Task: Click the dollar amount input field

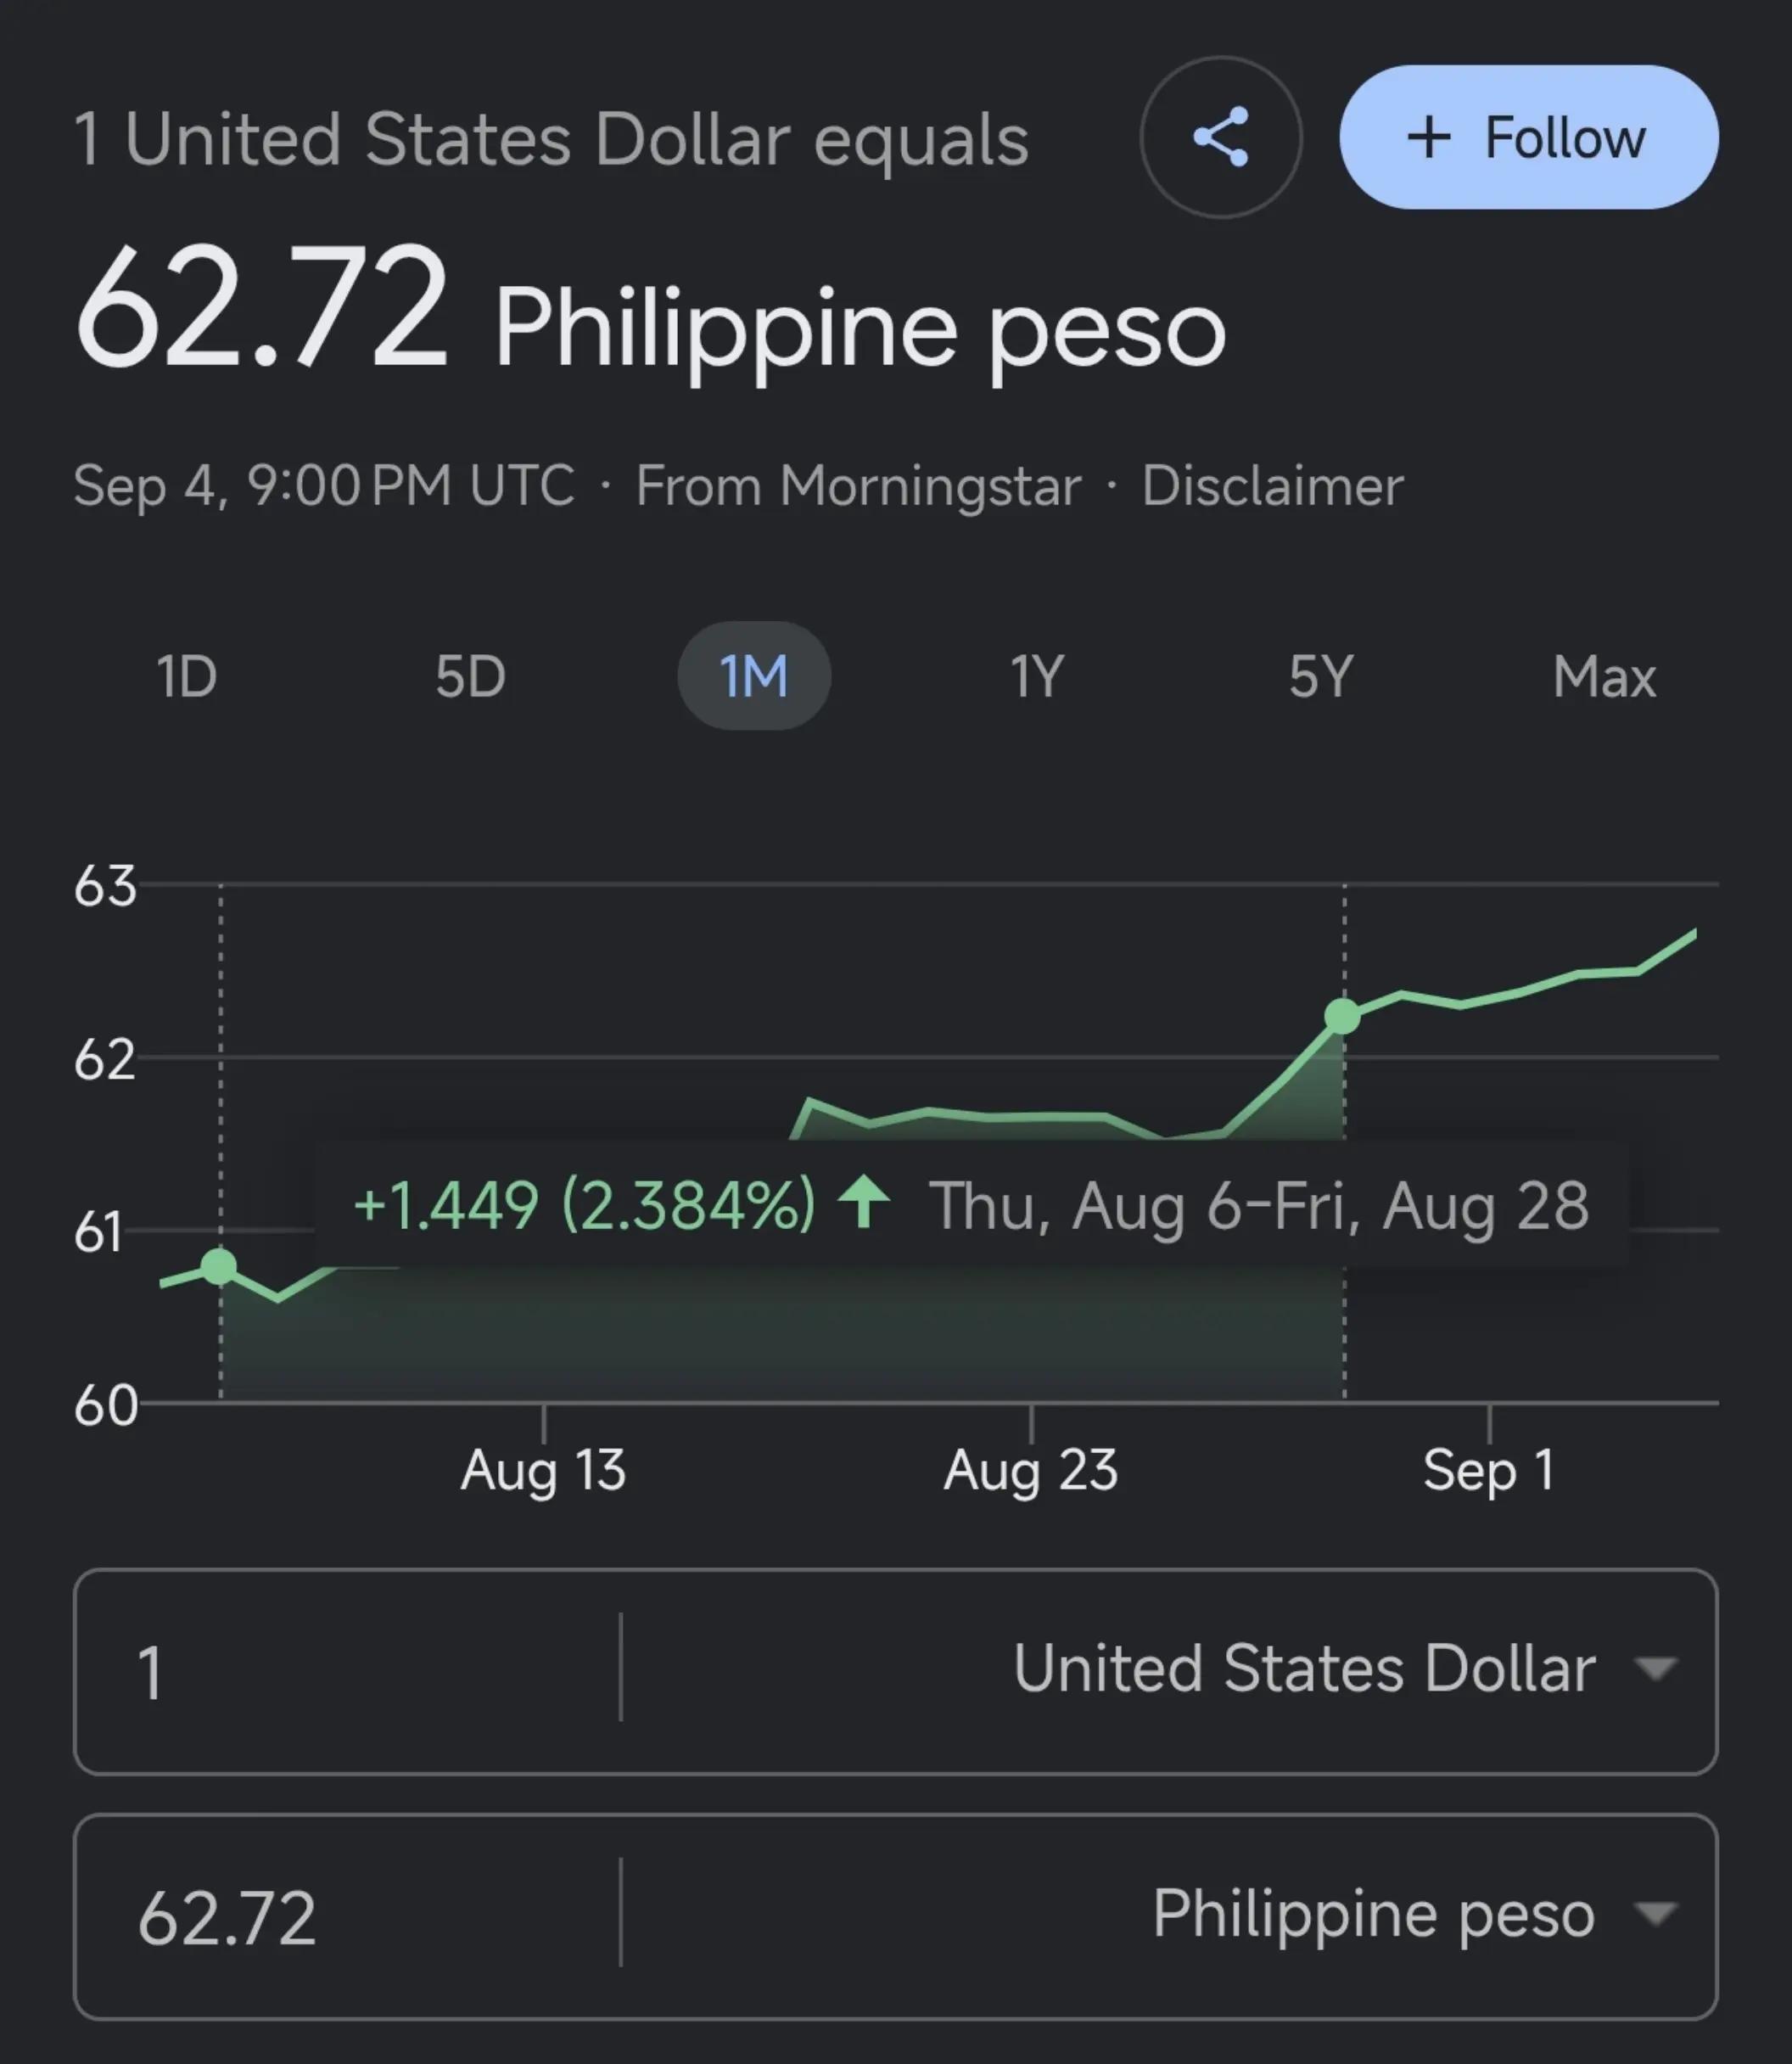Action: coord(348,1670)
